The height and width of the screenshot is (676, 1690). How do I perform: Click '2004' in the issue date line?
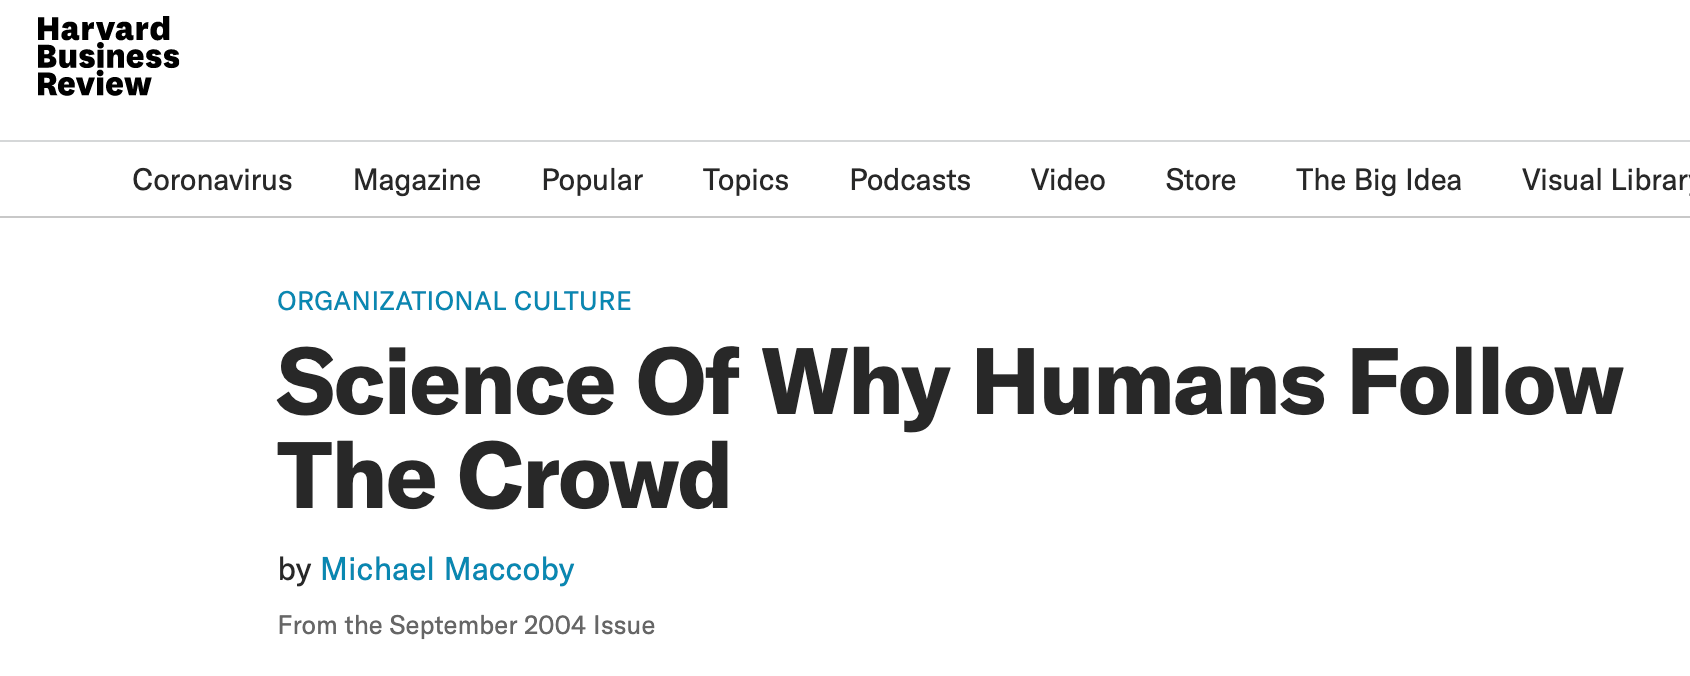click(555, 625)
